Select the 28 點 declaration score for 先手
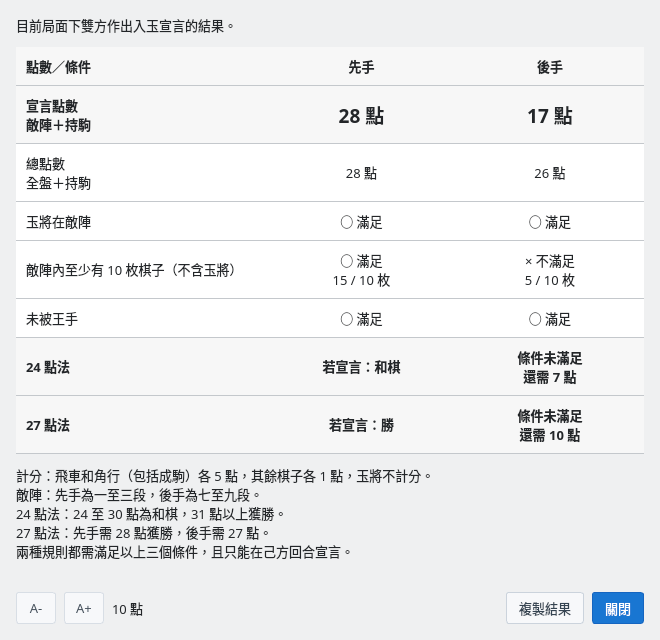This screenshot has width=660, height=640. point(361,116)
